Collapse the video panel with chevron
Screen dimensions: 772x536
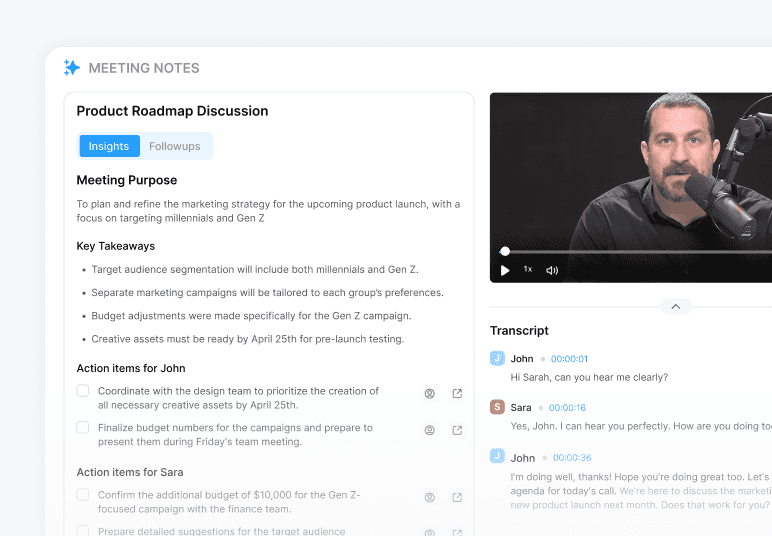[x=676, y=307]
